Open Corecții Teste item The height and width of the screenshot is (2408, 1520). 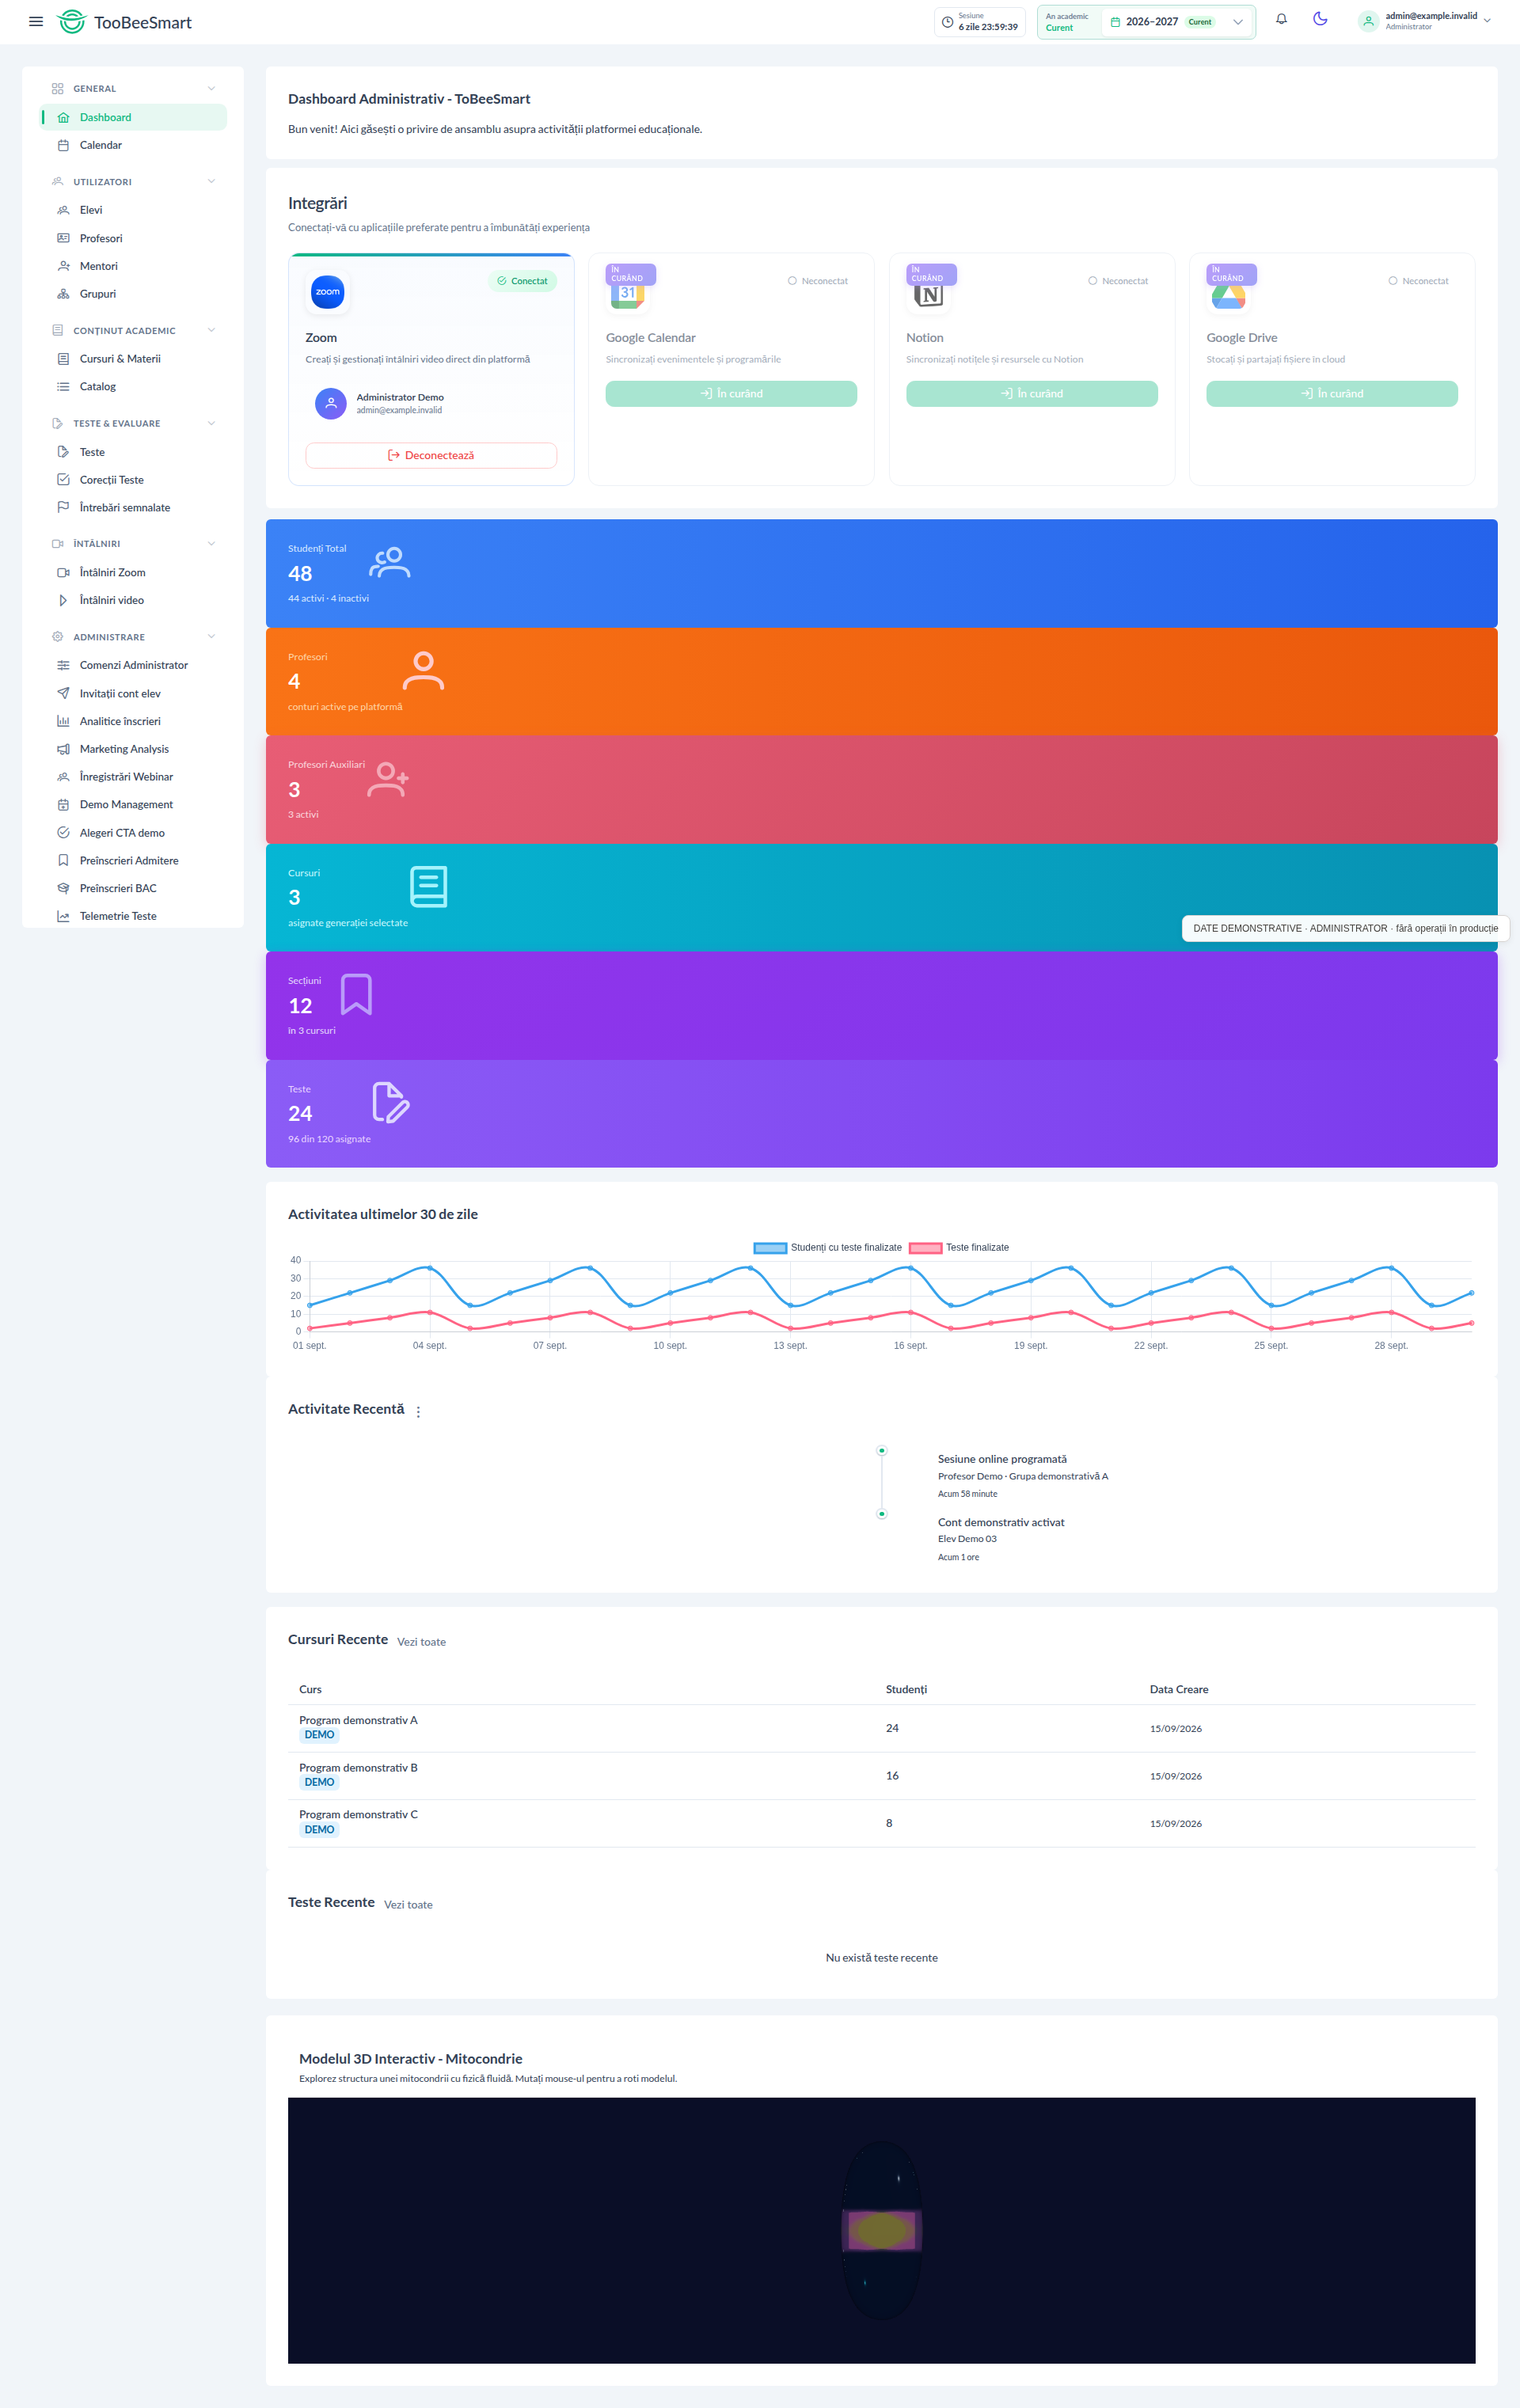point(133,480)
